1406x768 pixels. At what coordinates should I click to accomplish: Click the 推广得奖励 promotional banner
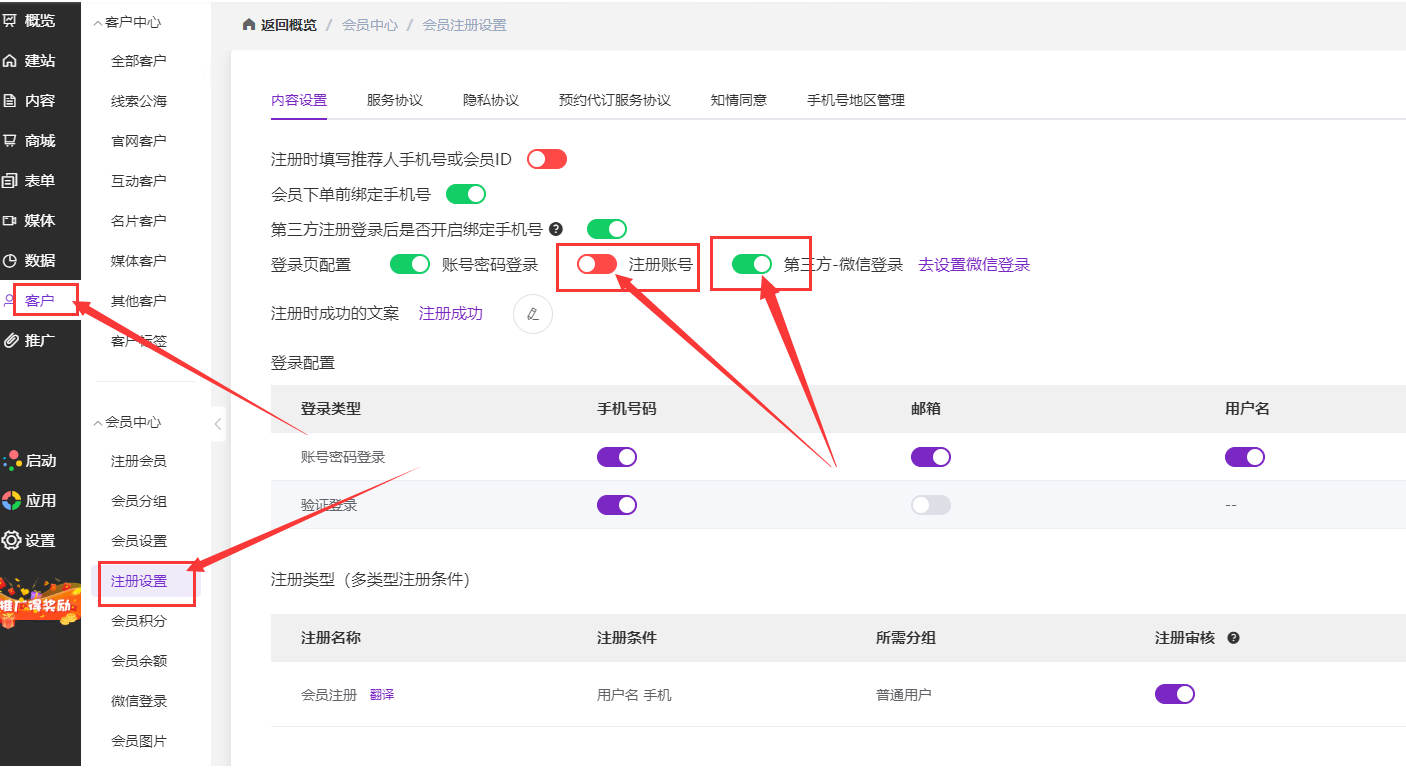40,603
